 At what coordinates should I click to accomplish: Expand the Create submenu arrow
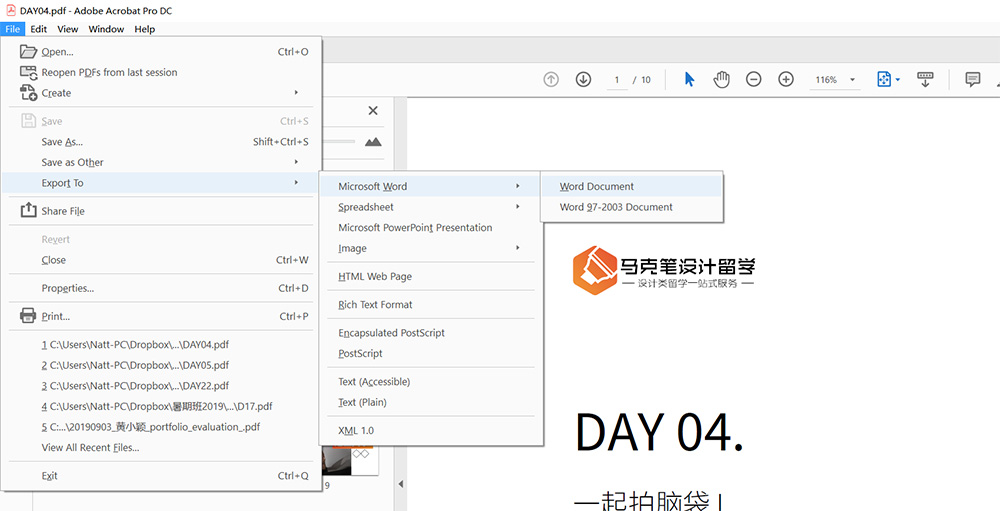[296, 93]
